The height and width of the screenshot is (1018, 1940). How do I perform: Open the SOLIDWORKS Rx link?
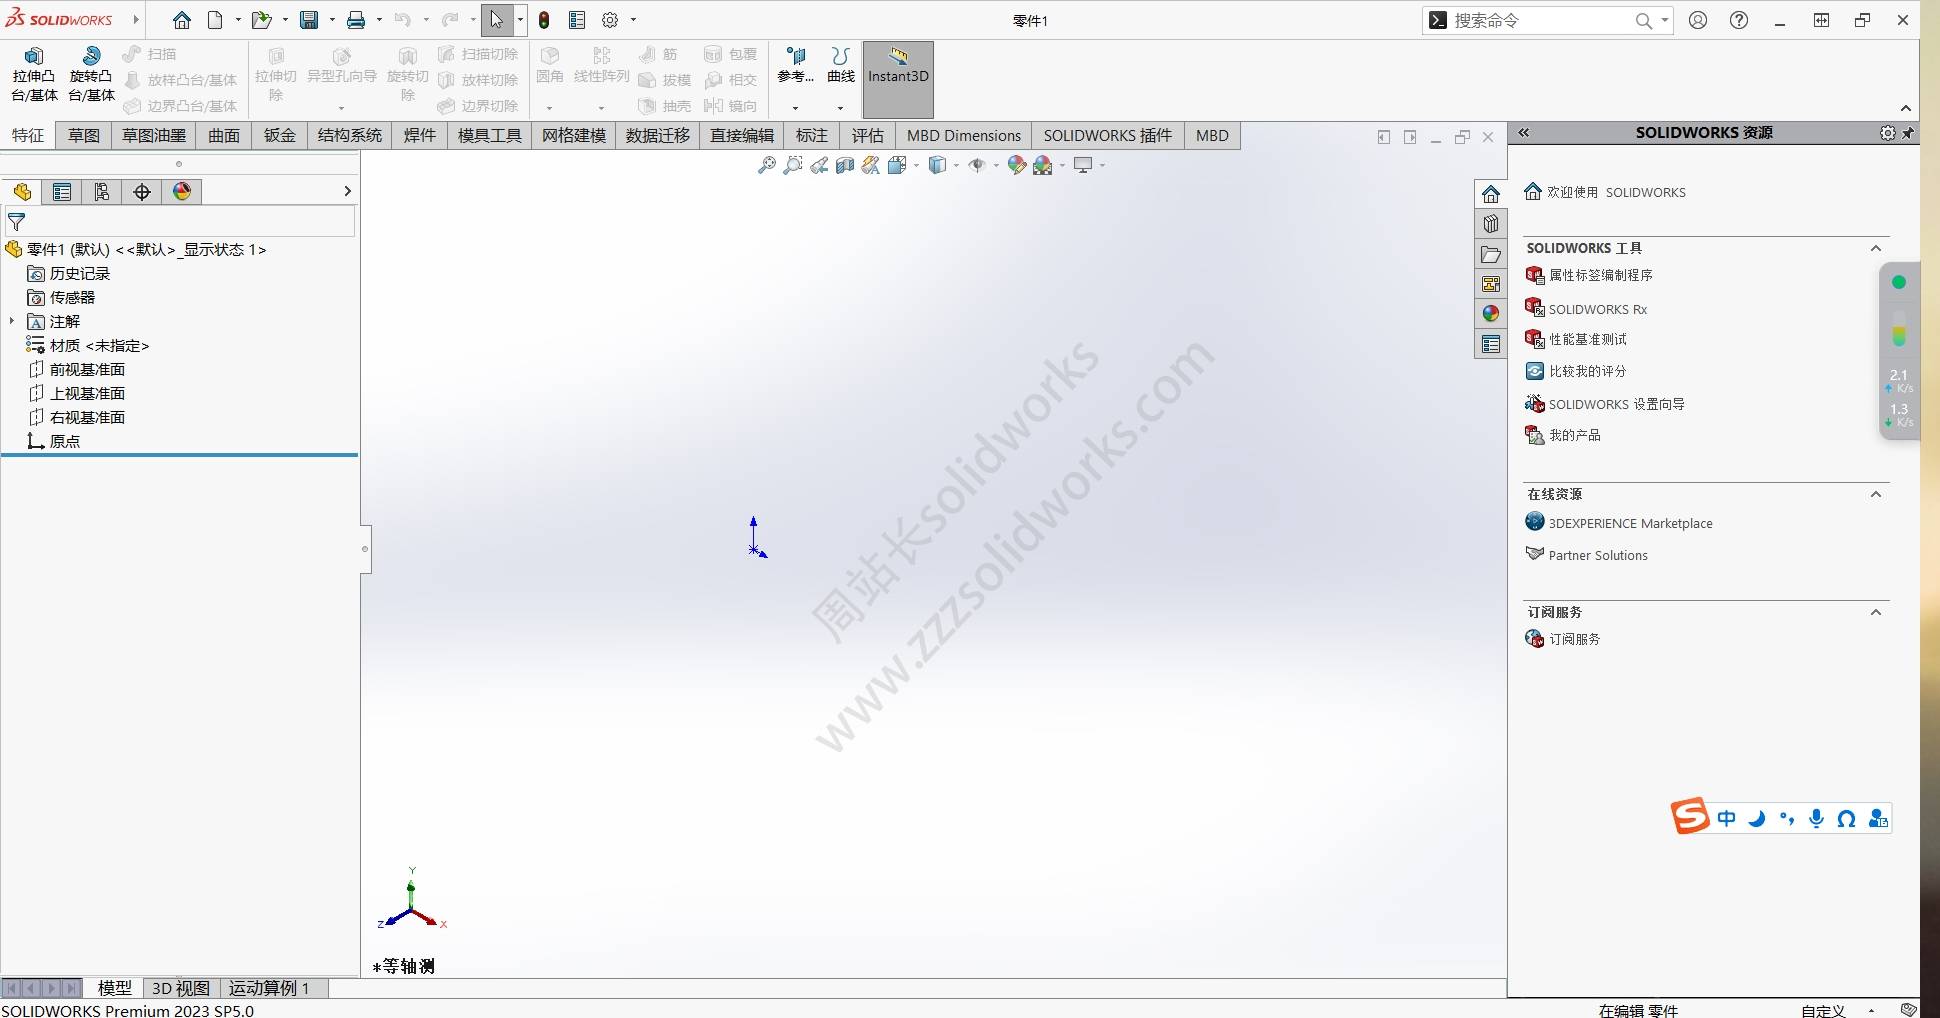(1586, 309)
